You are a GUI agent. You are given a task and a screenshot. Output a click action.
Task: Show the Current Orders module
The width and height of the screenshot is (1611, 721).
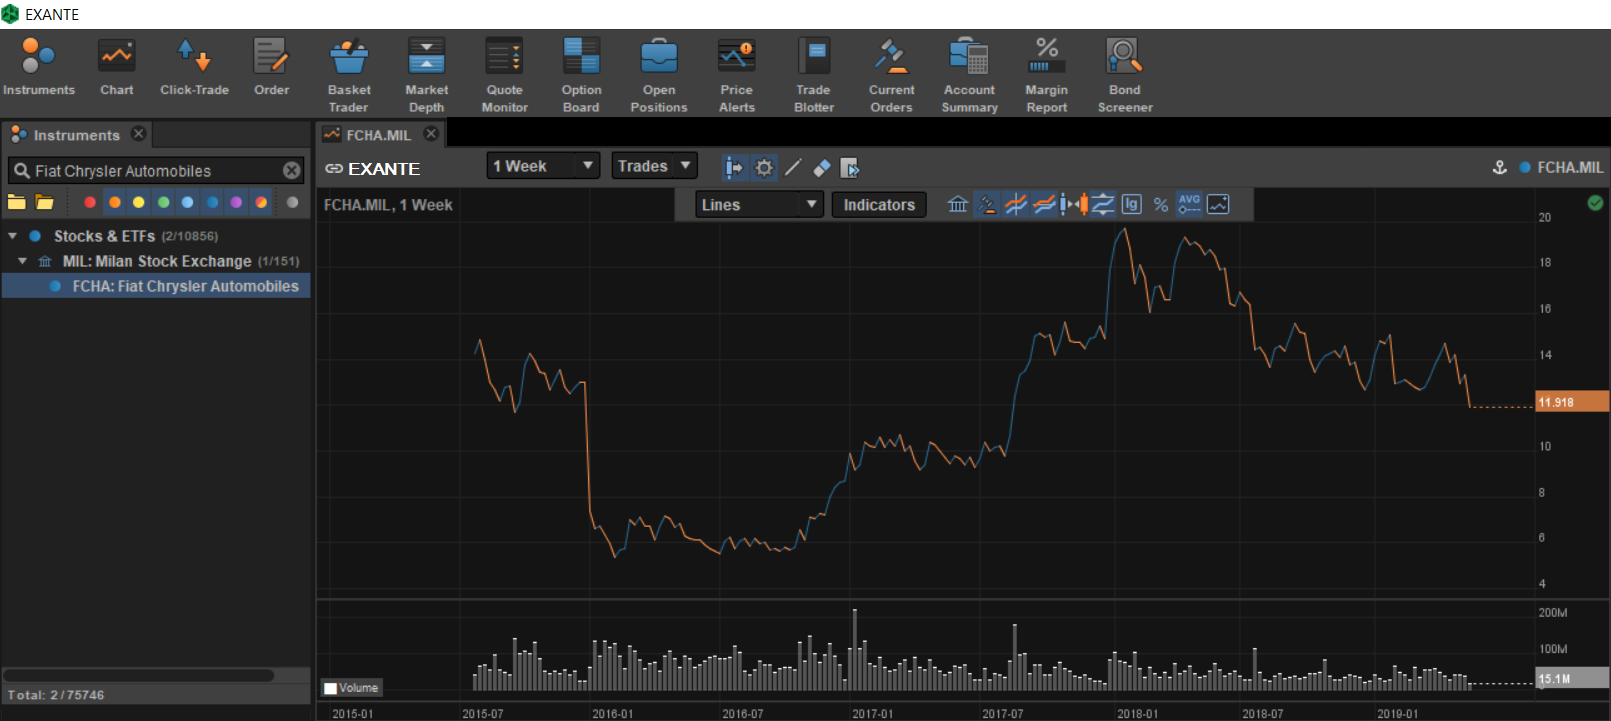pyautogui.click(x=891, y=75)
